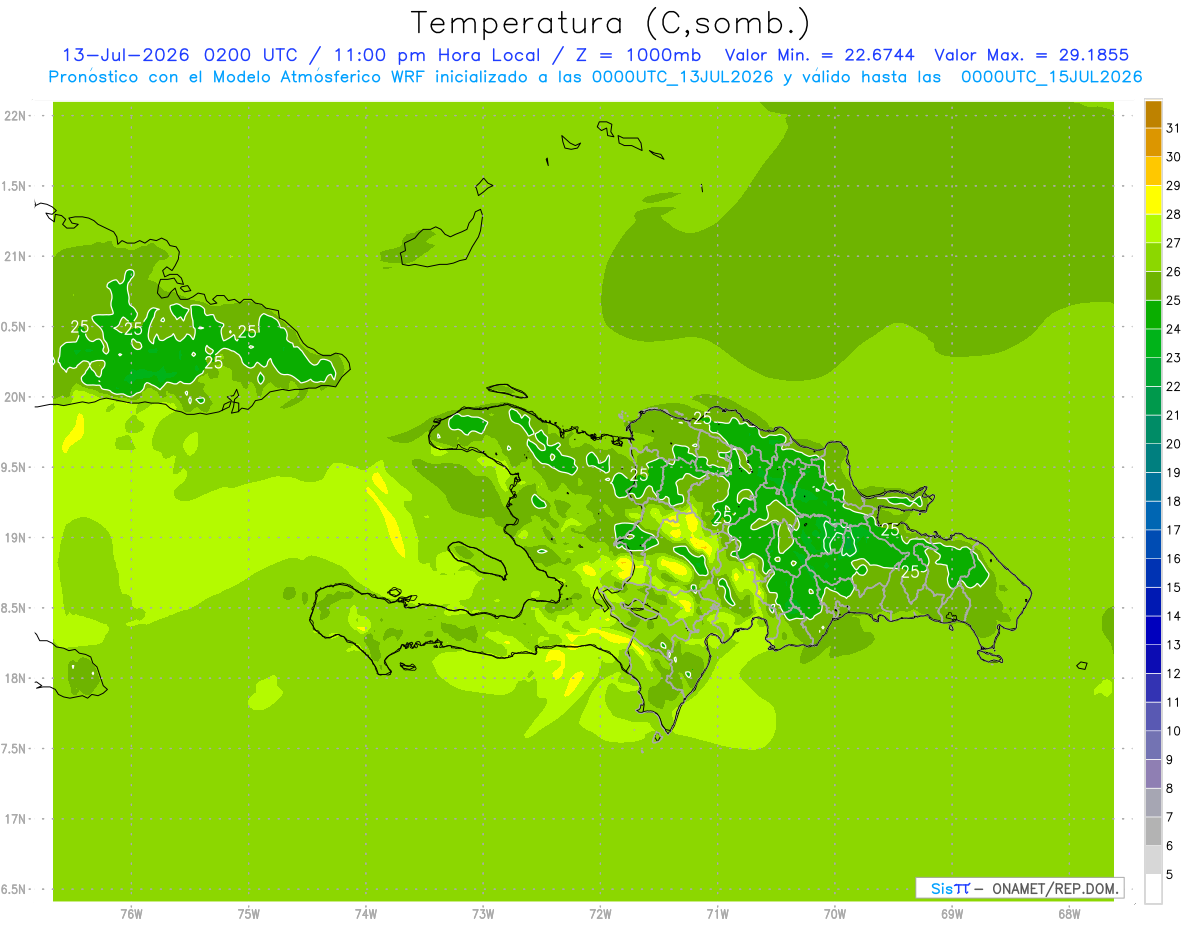Click the 18N latitude axis label

pos(14,679)
